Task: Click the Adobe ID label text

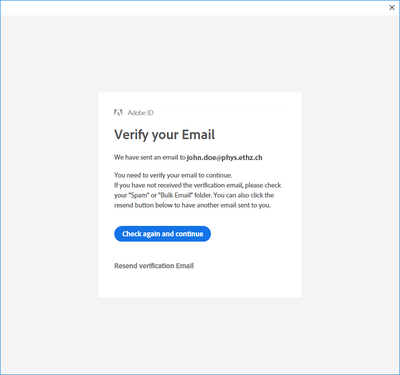Action: coord(141,113)
